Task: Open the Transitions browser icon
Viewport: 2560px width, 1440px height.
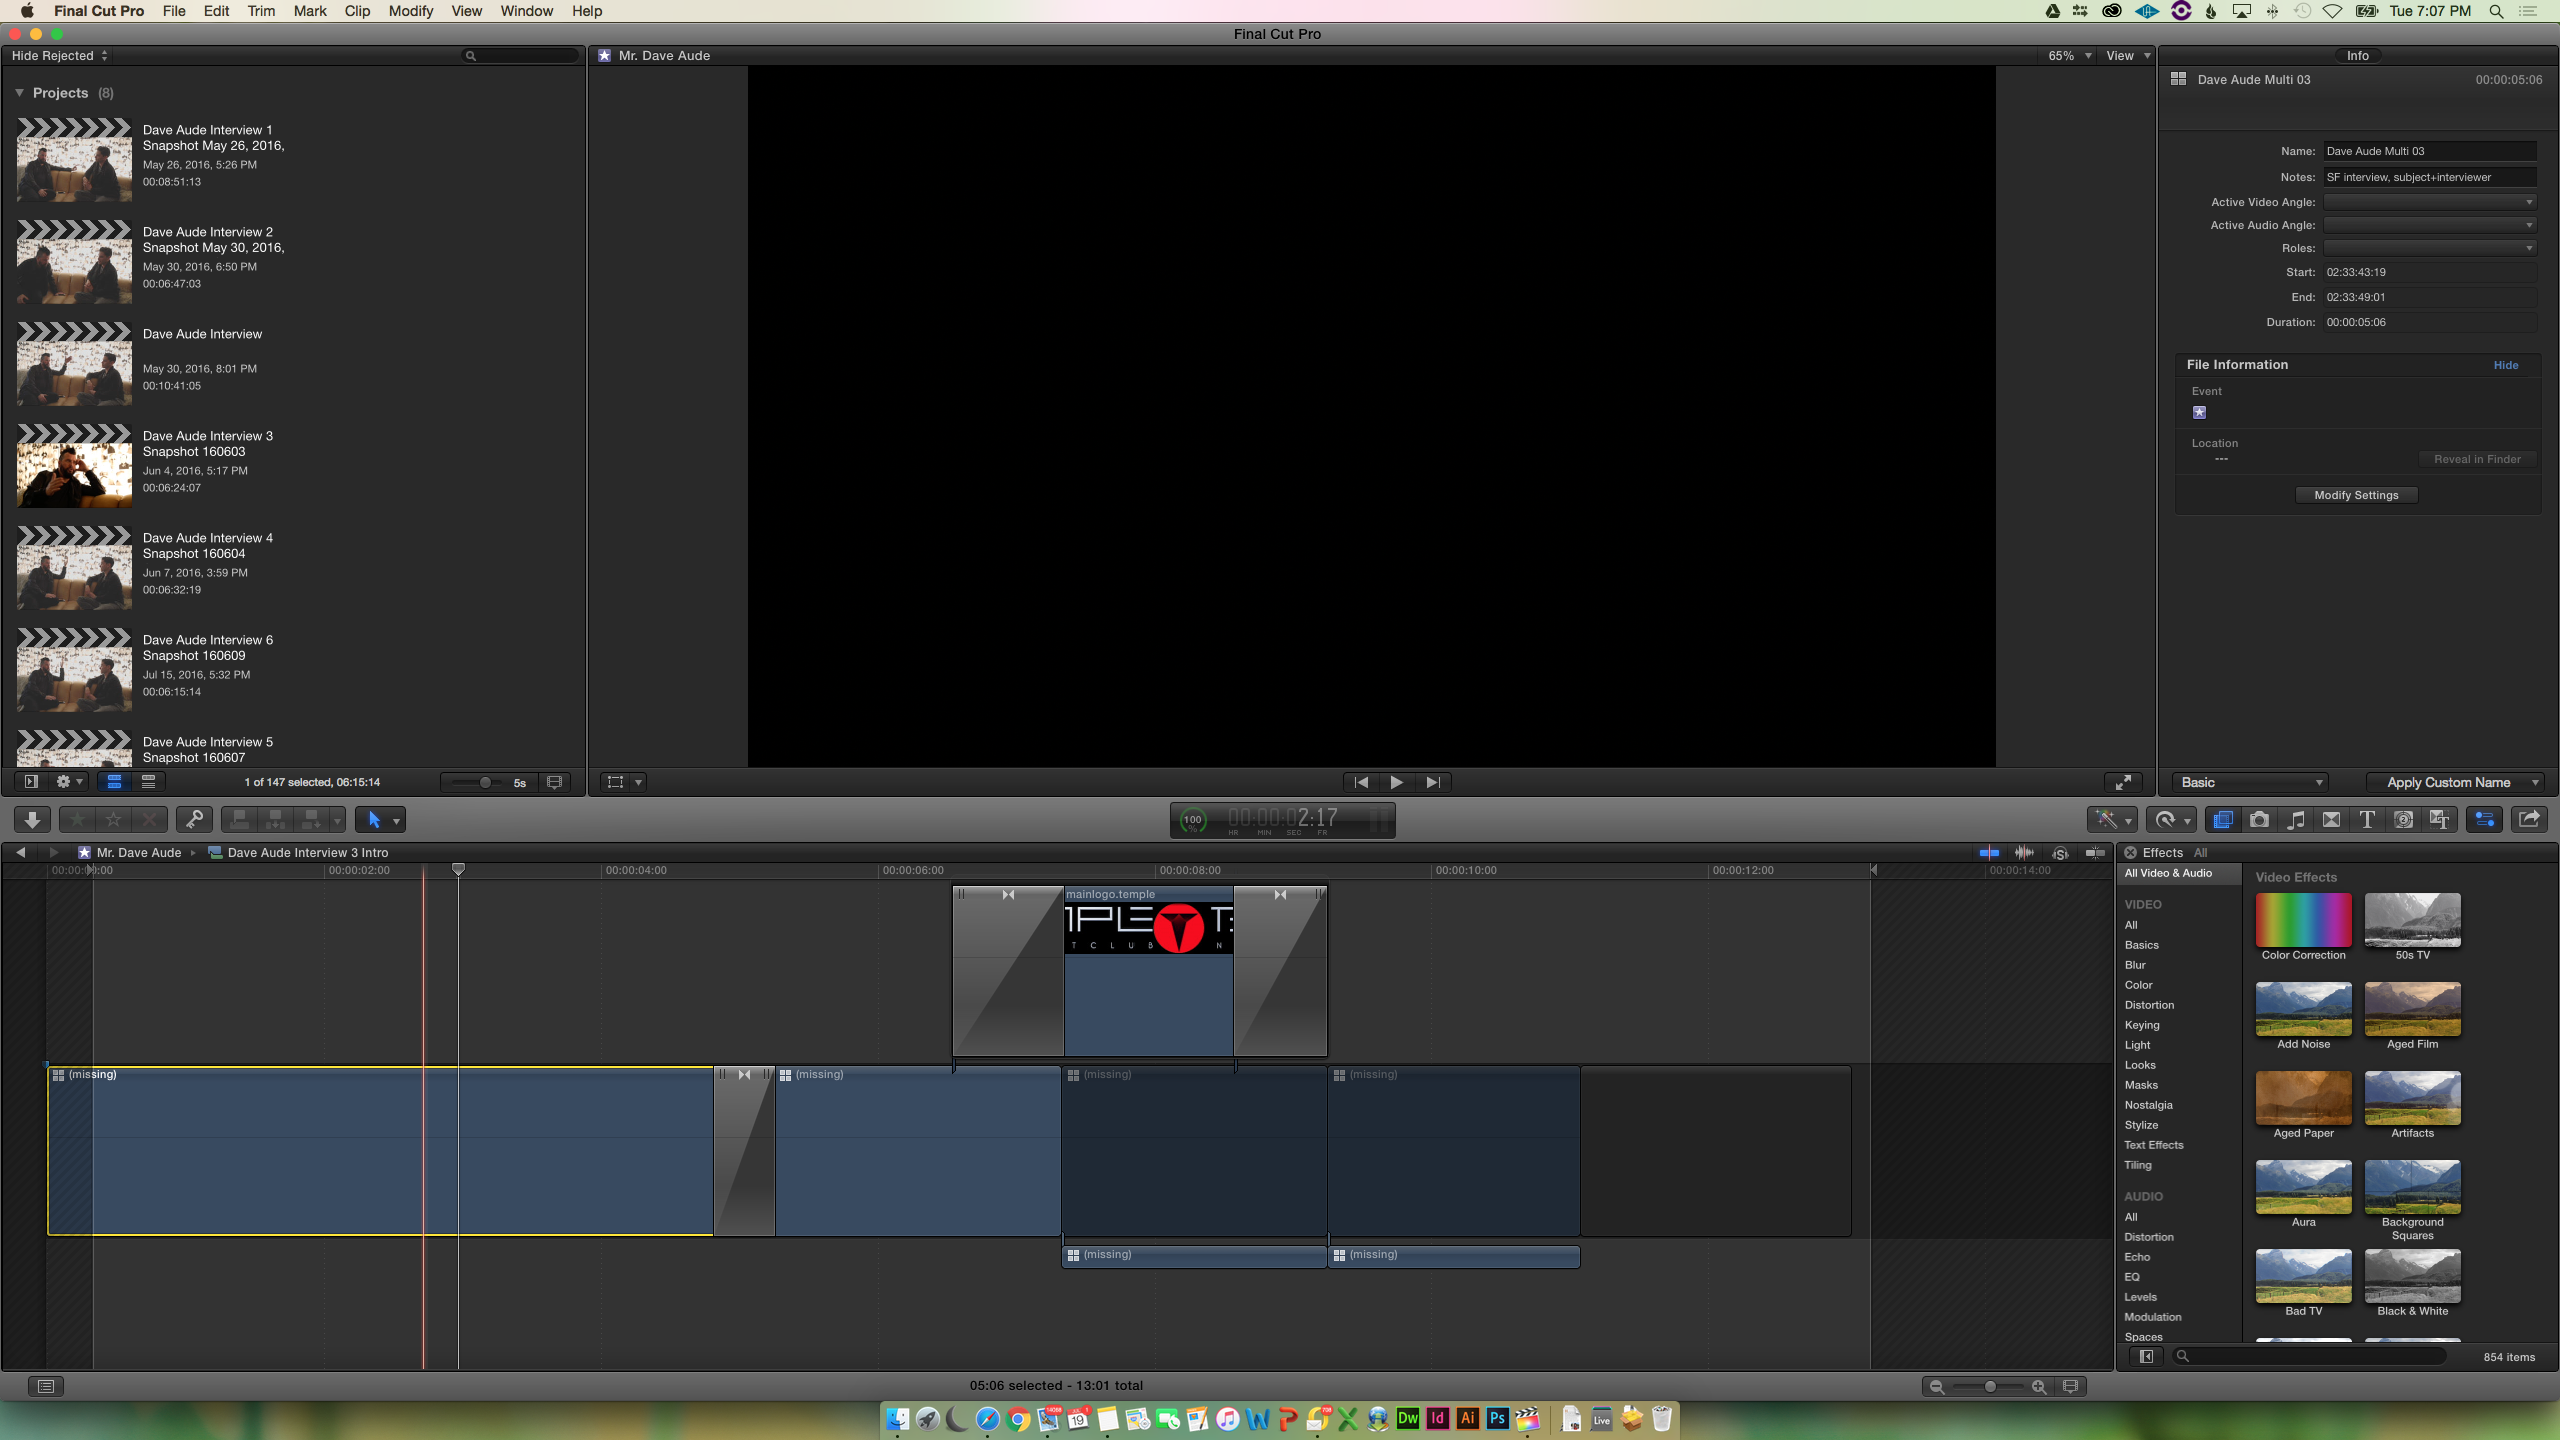Action: tap(2331, 820)
